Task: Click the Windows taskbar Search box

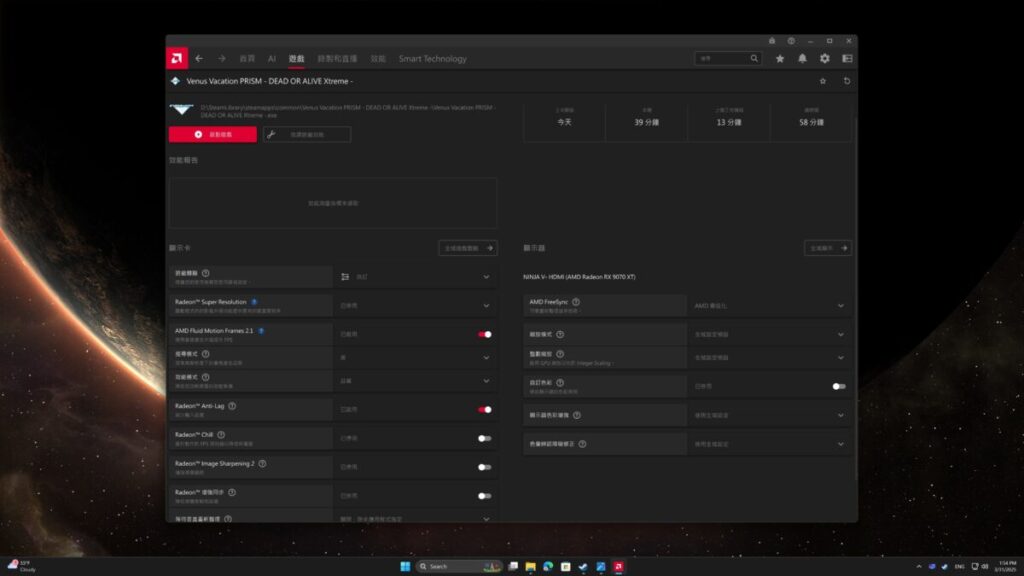Action: click(459, 566)
